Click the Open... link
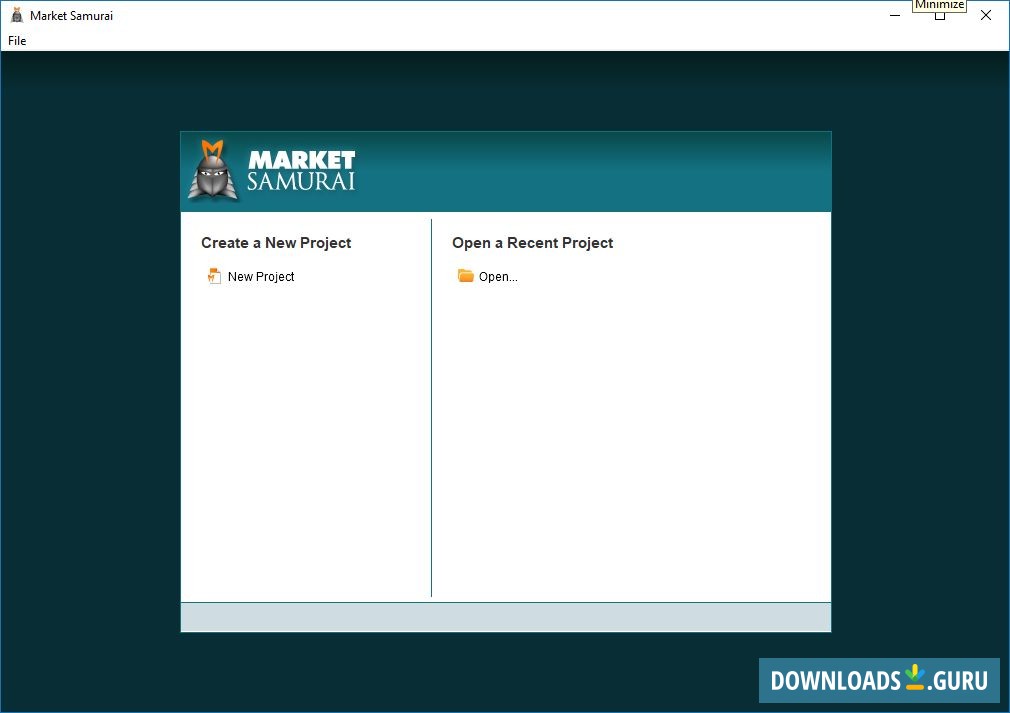 click(498, 277)
